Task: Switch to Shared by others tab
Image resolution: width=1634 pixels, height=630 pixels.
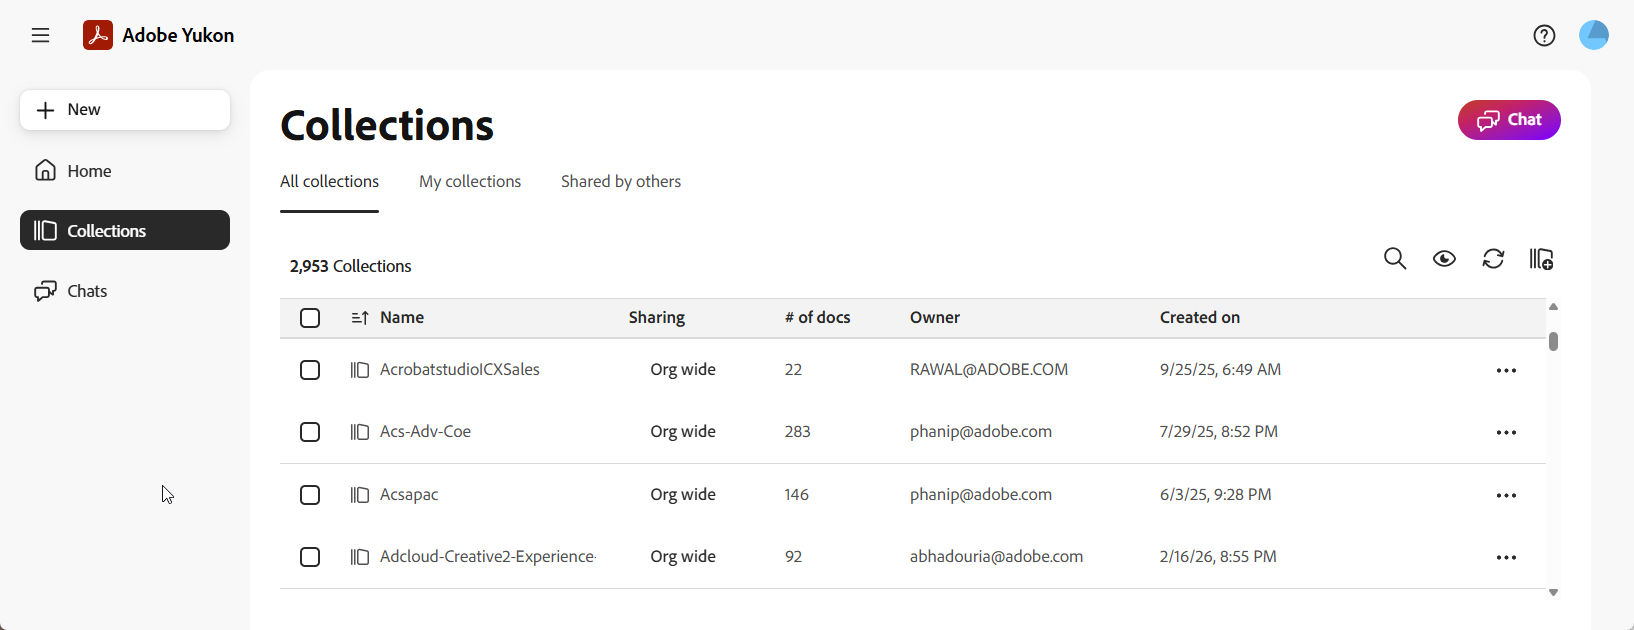Action: click(621, 182)
